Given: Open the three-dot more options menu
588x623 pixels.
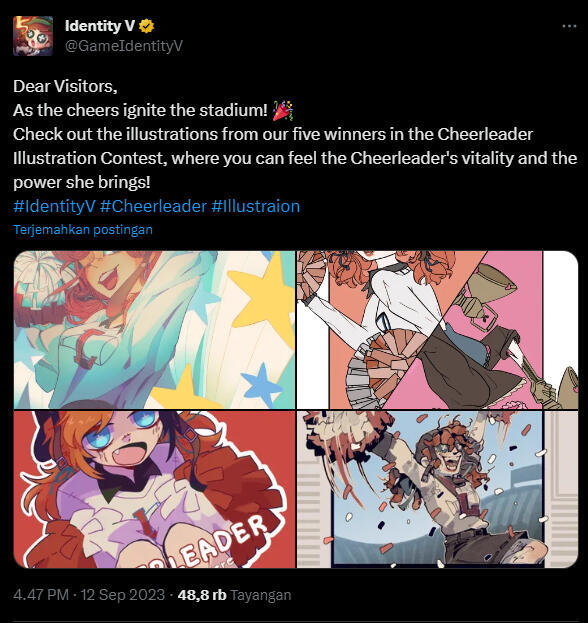Looking at the screenshot, I should click(569, 26).
